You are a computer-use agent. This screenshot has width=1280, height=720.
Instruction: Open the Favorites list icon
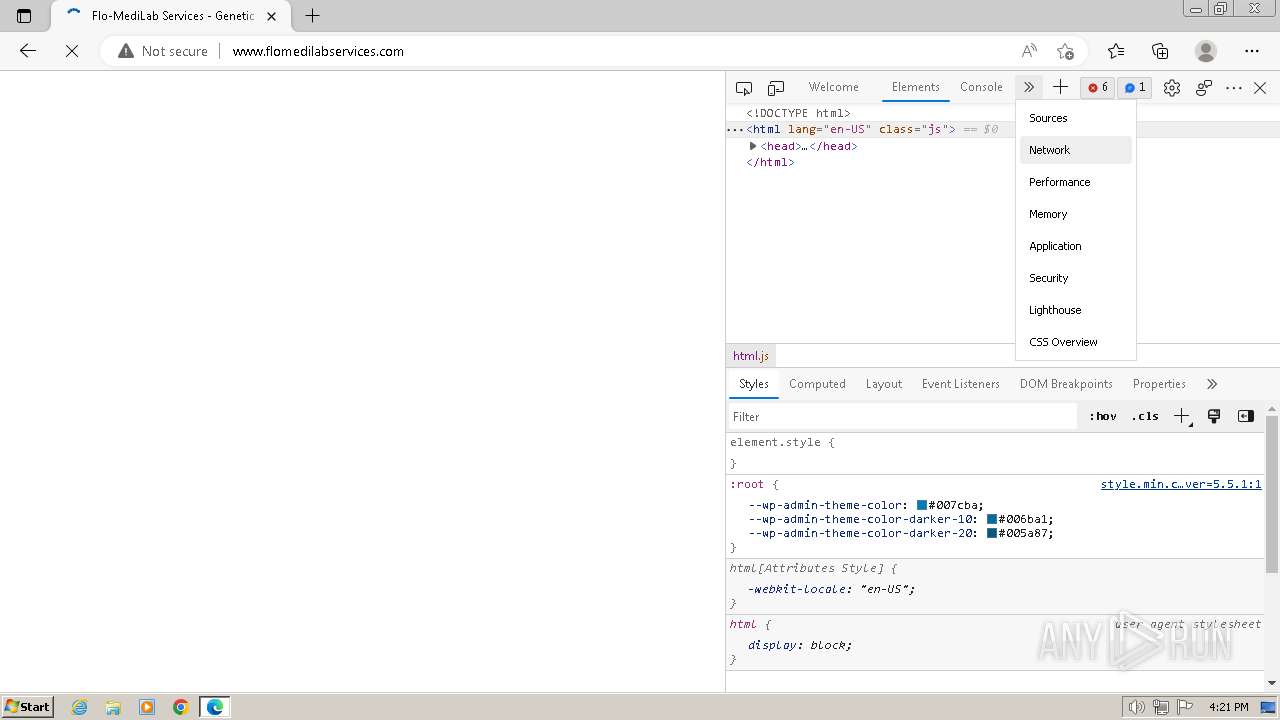tap(1116, 51)
